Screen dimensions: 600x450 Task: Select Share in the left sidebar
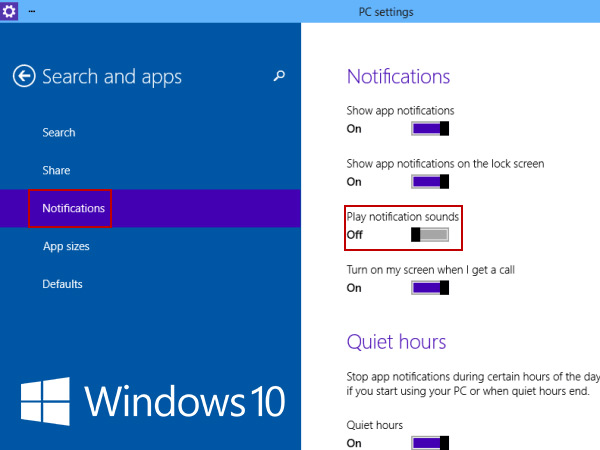[56, 171]
